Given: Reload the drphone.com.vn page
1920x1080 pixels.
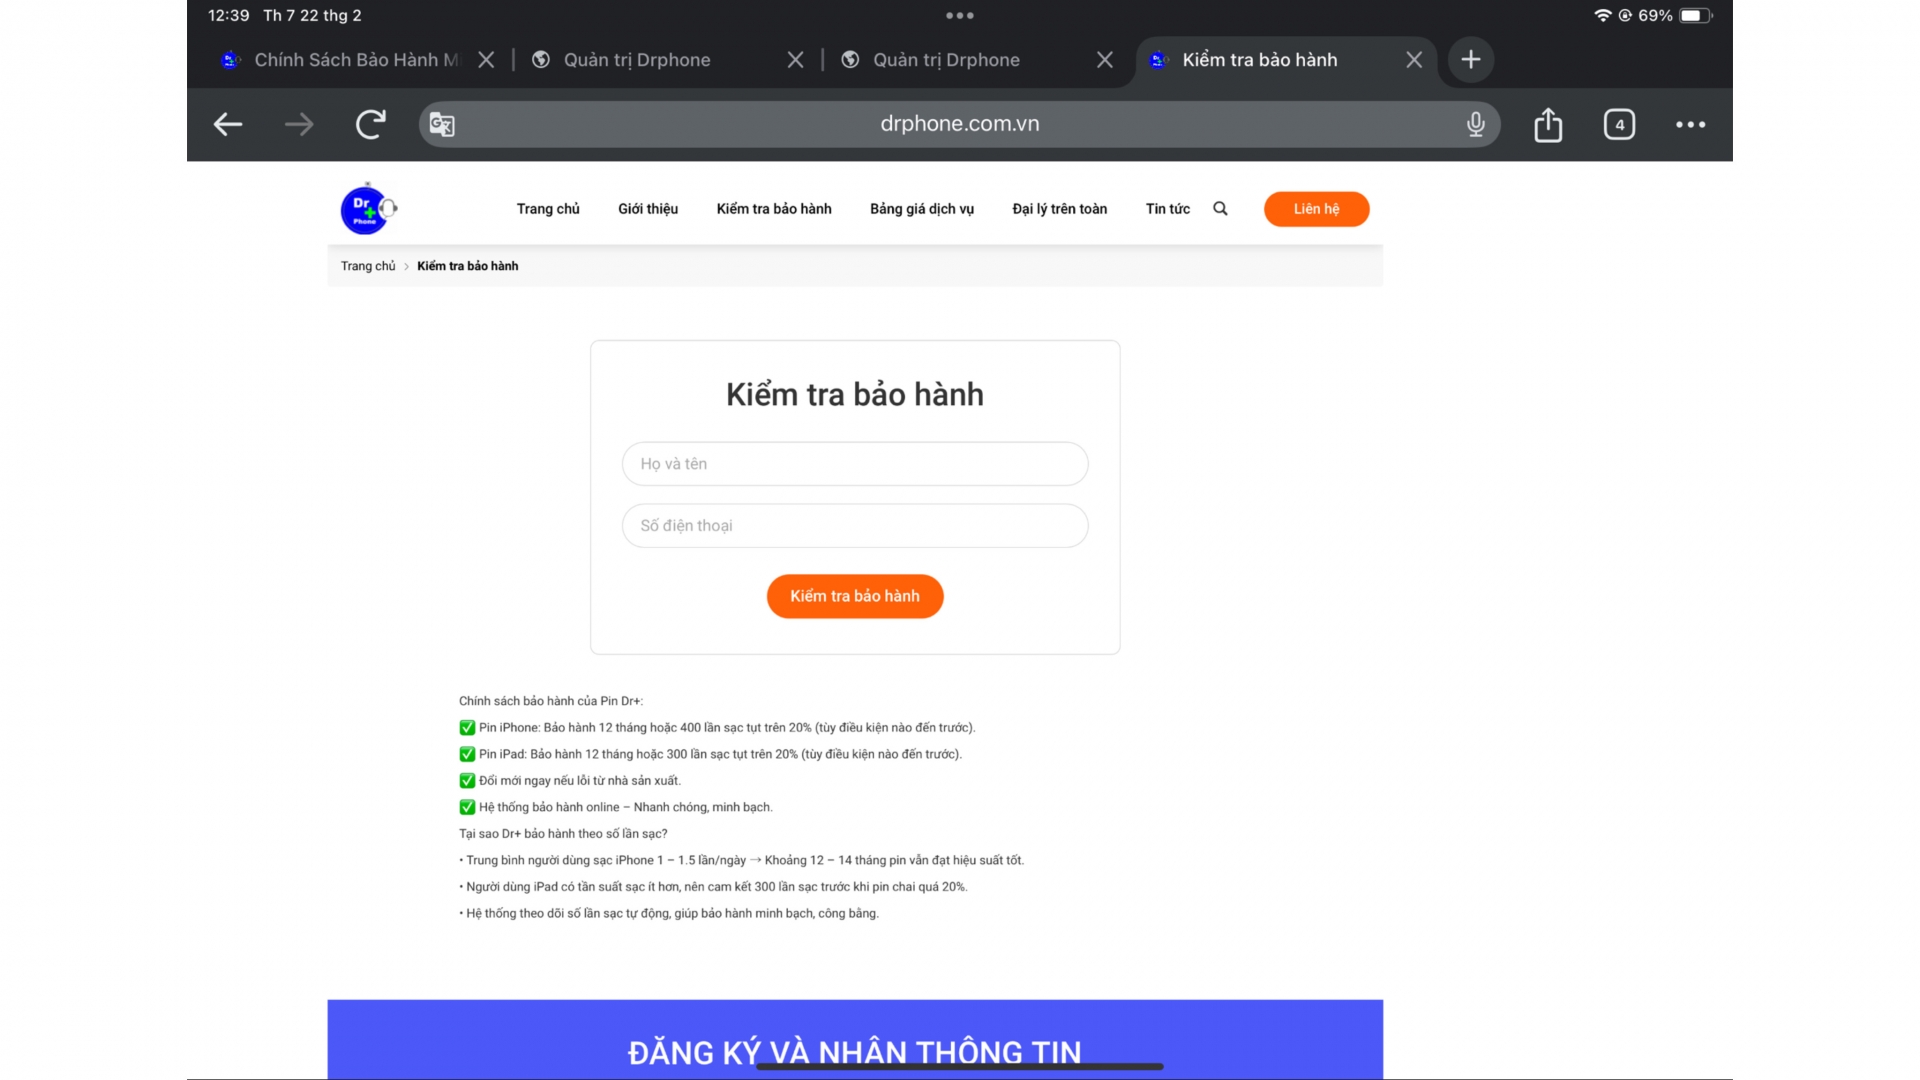Looking at the screenshot, I should pyautogui.click(x=371, y=124).
